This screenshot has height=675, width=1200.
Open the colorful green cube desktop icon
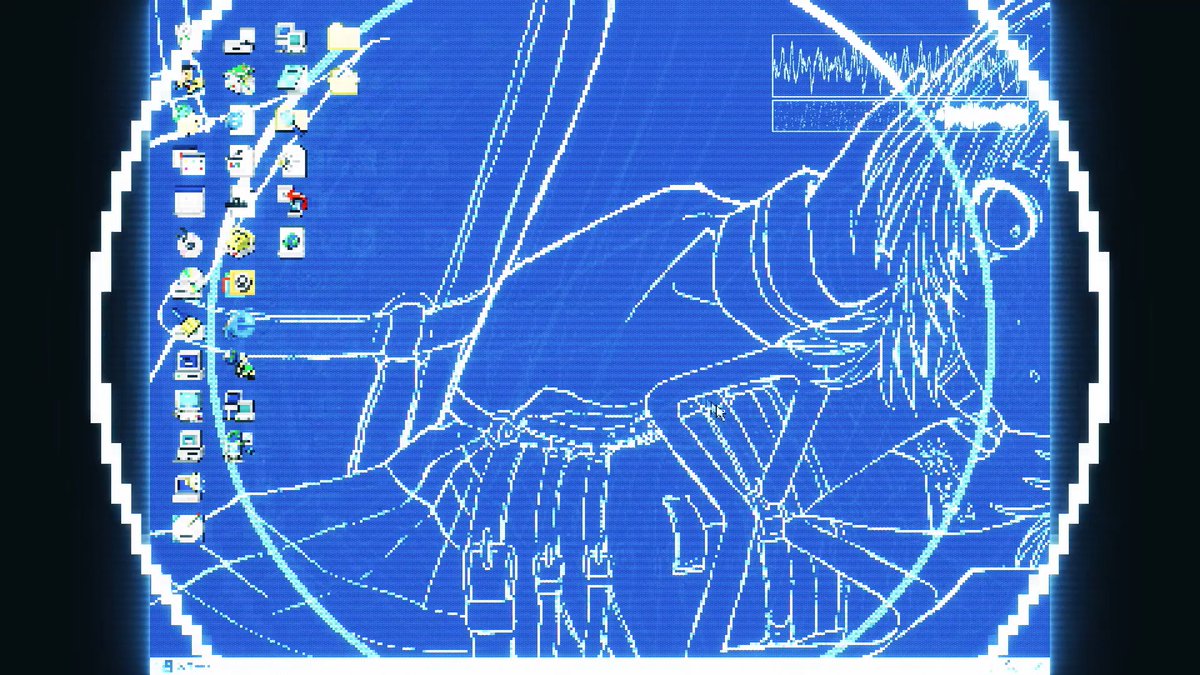239,78
